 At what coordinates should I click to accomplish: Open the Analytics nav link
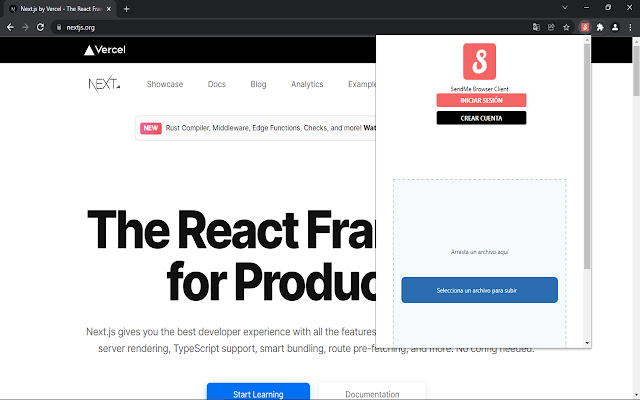click(x=307, y=84)
